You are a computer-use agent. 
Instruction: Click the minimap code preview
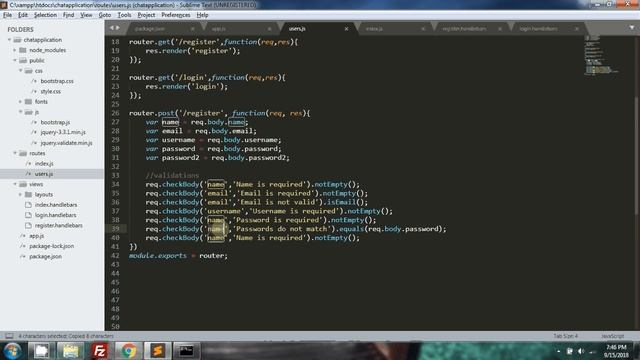[602, 55]
